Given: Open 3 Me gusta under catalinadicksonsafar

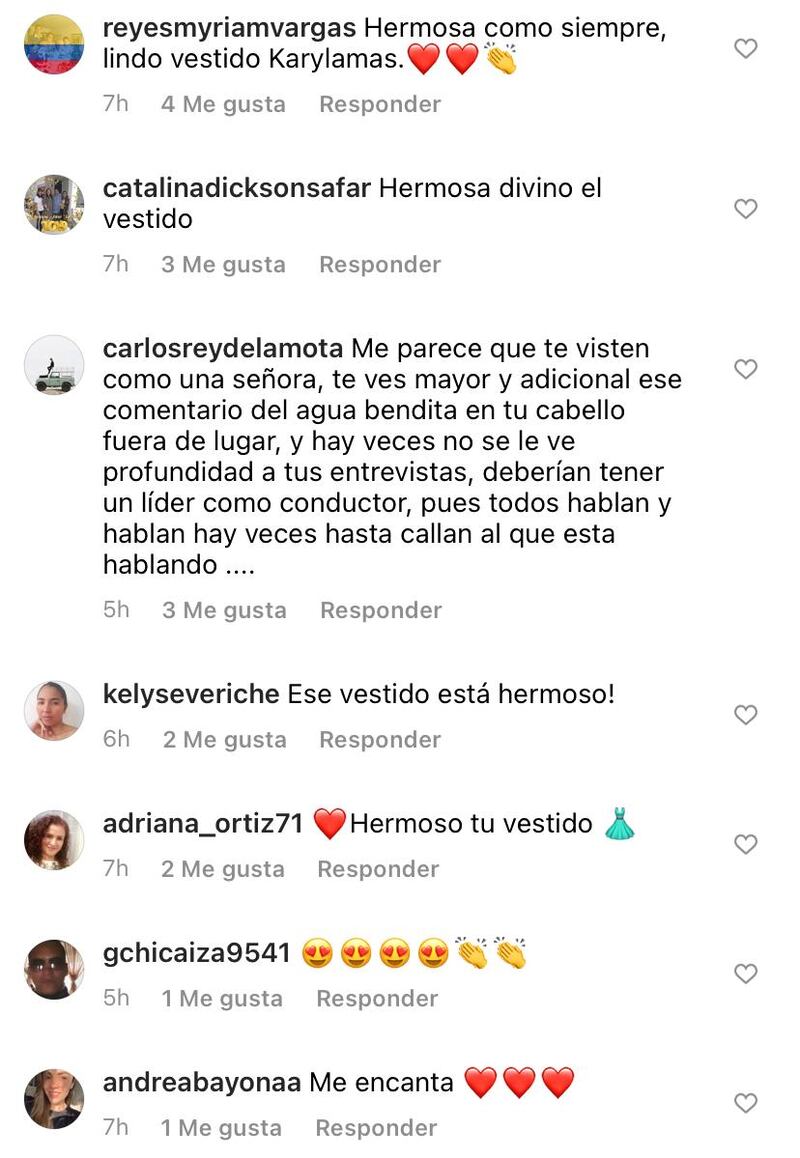Looking at the screenshot, I should point(223,264).
